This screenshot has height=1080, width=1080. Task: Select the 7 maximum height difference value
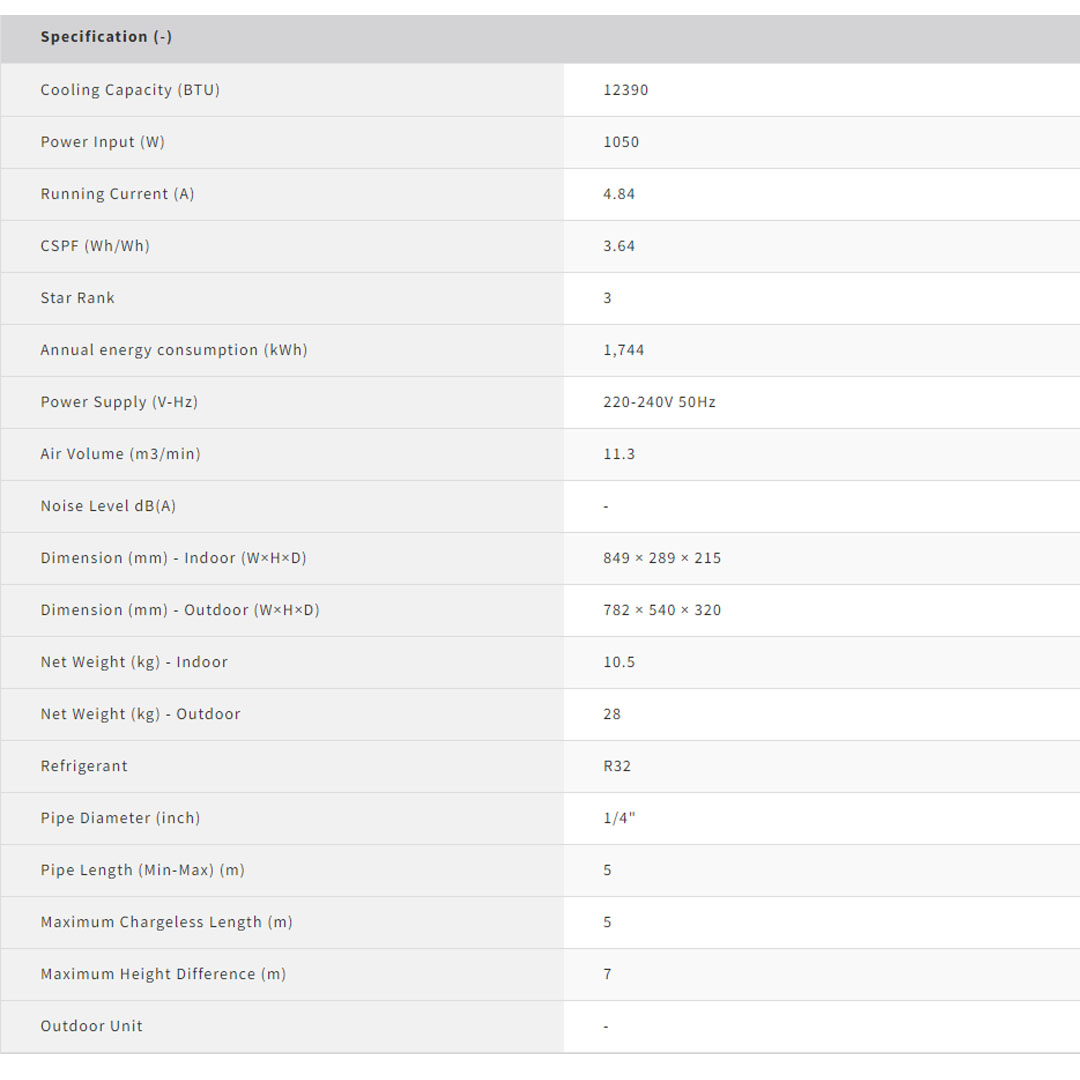(607, 974)
